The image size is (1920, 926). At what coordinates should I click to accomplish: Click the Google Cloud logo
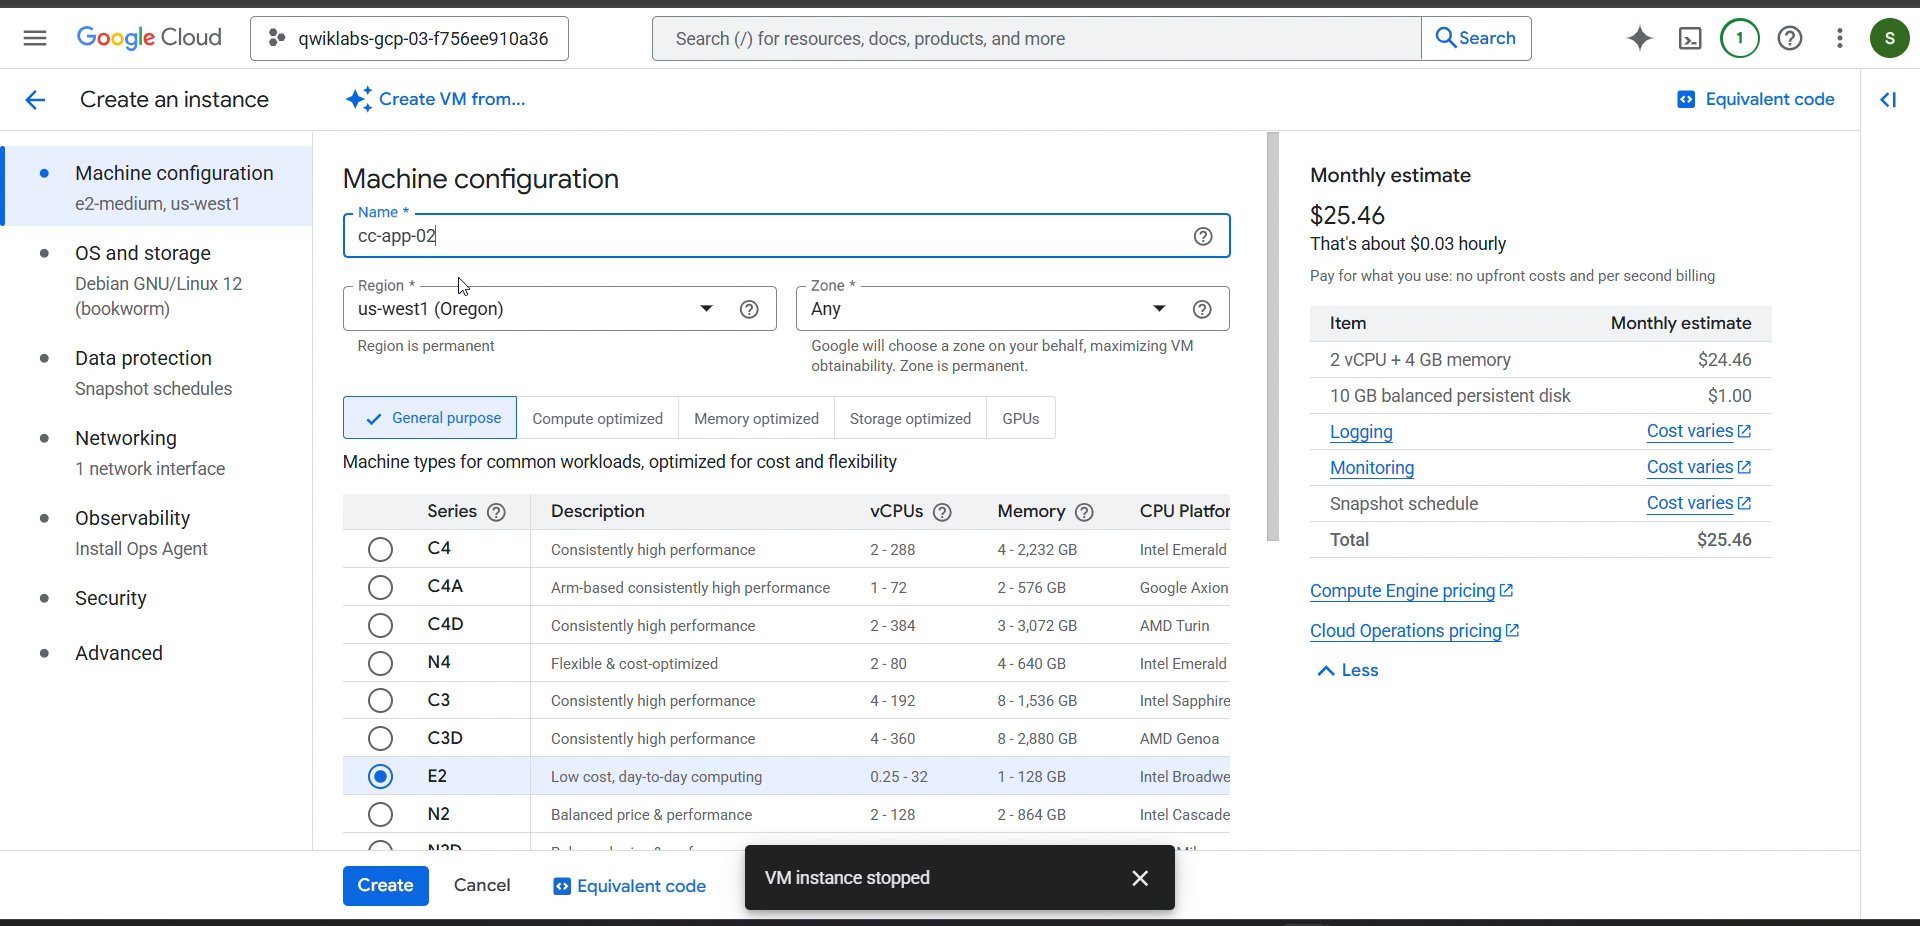click(149, 38)
